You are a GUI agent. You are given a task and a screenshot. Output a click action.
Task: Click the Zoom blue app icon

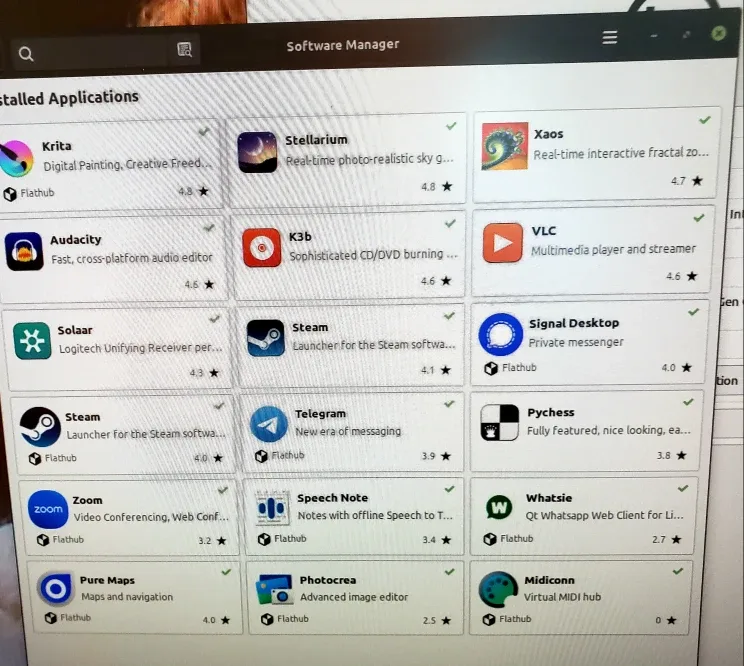pos(48,509)
